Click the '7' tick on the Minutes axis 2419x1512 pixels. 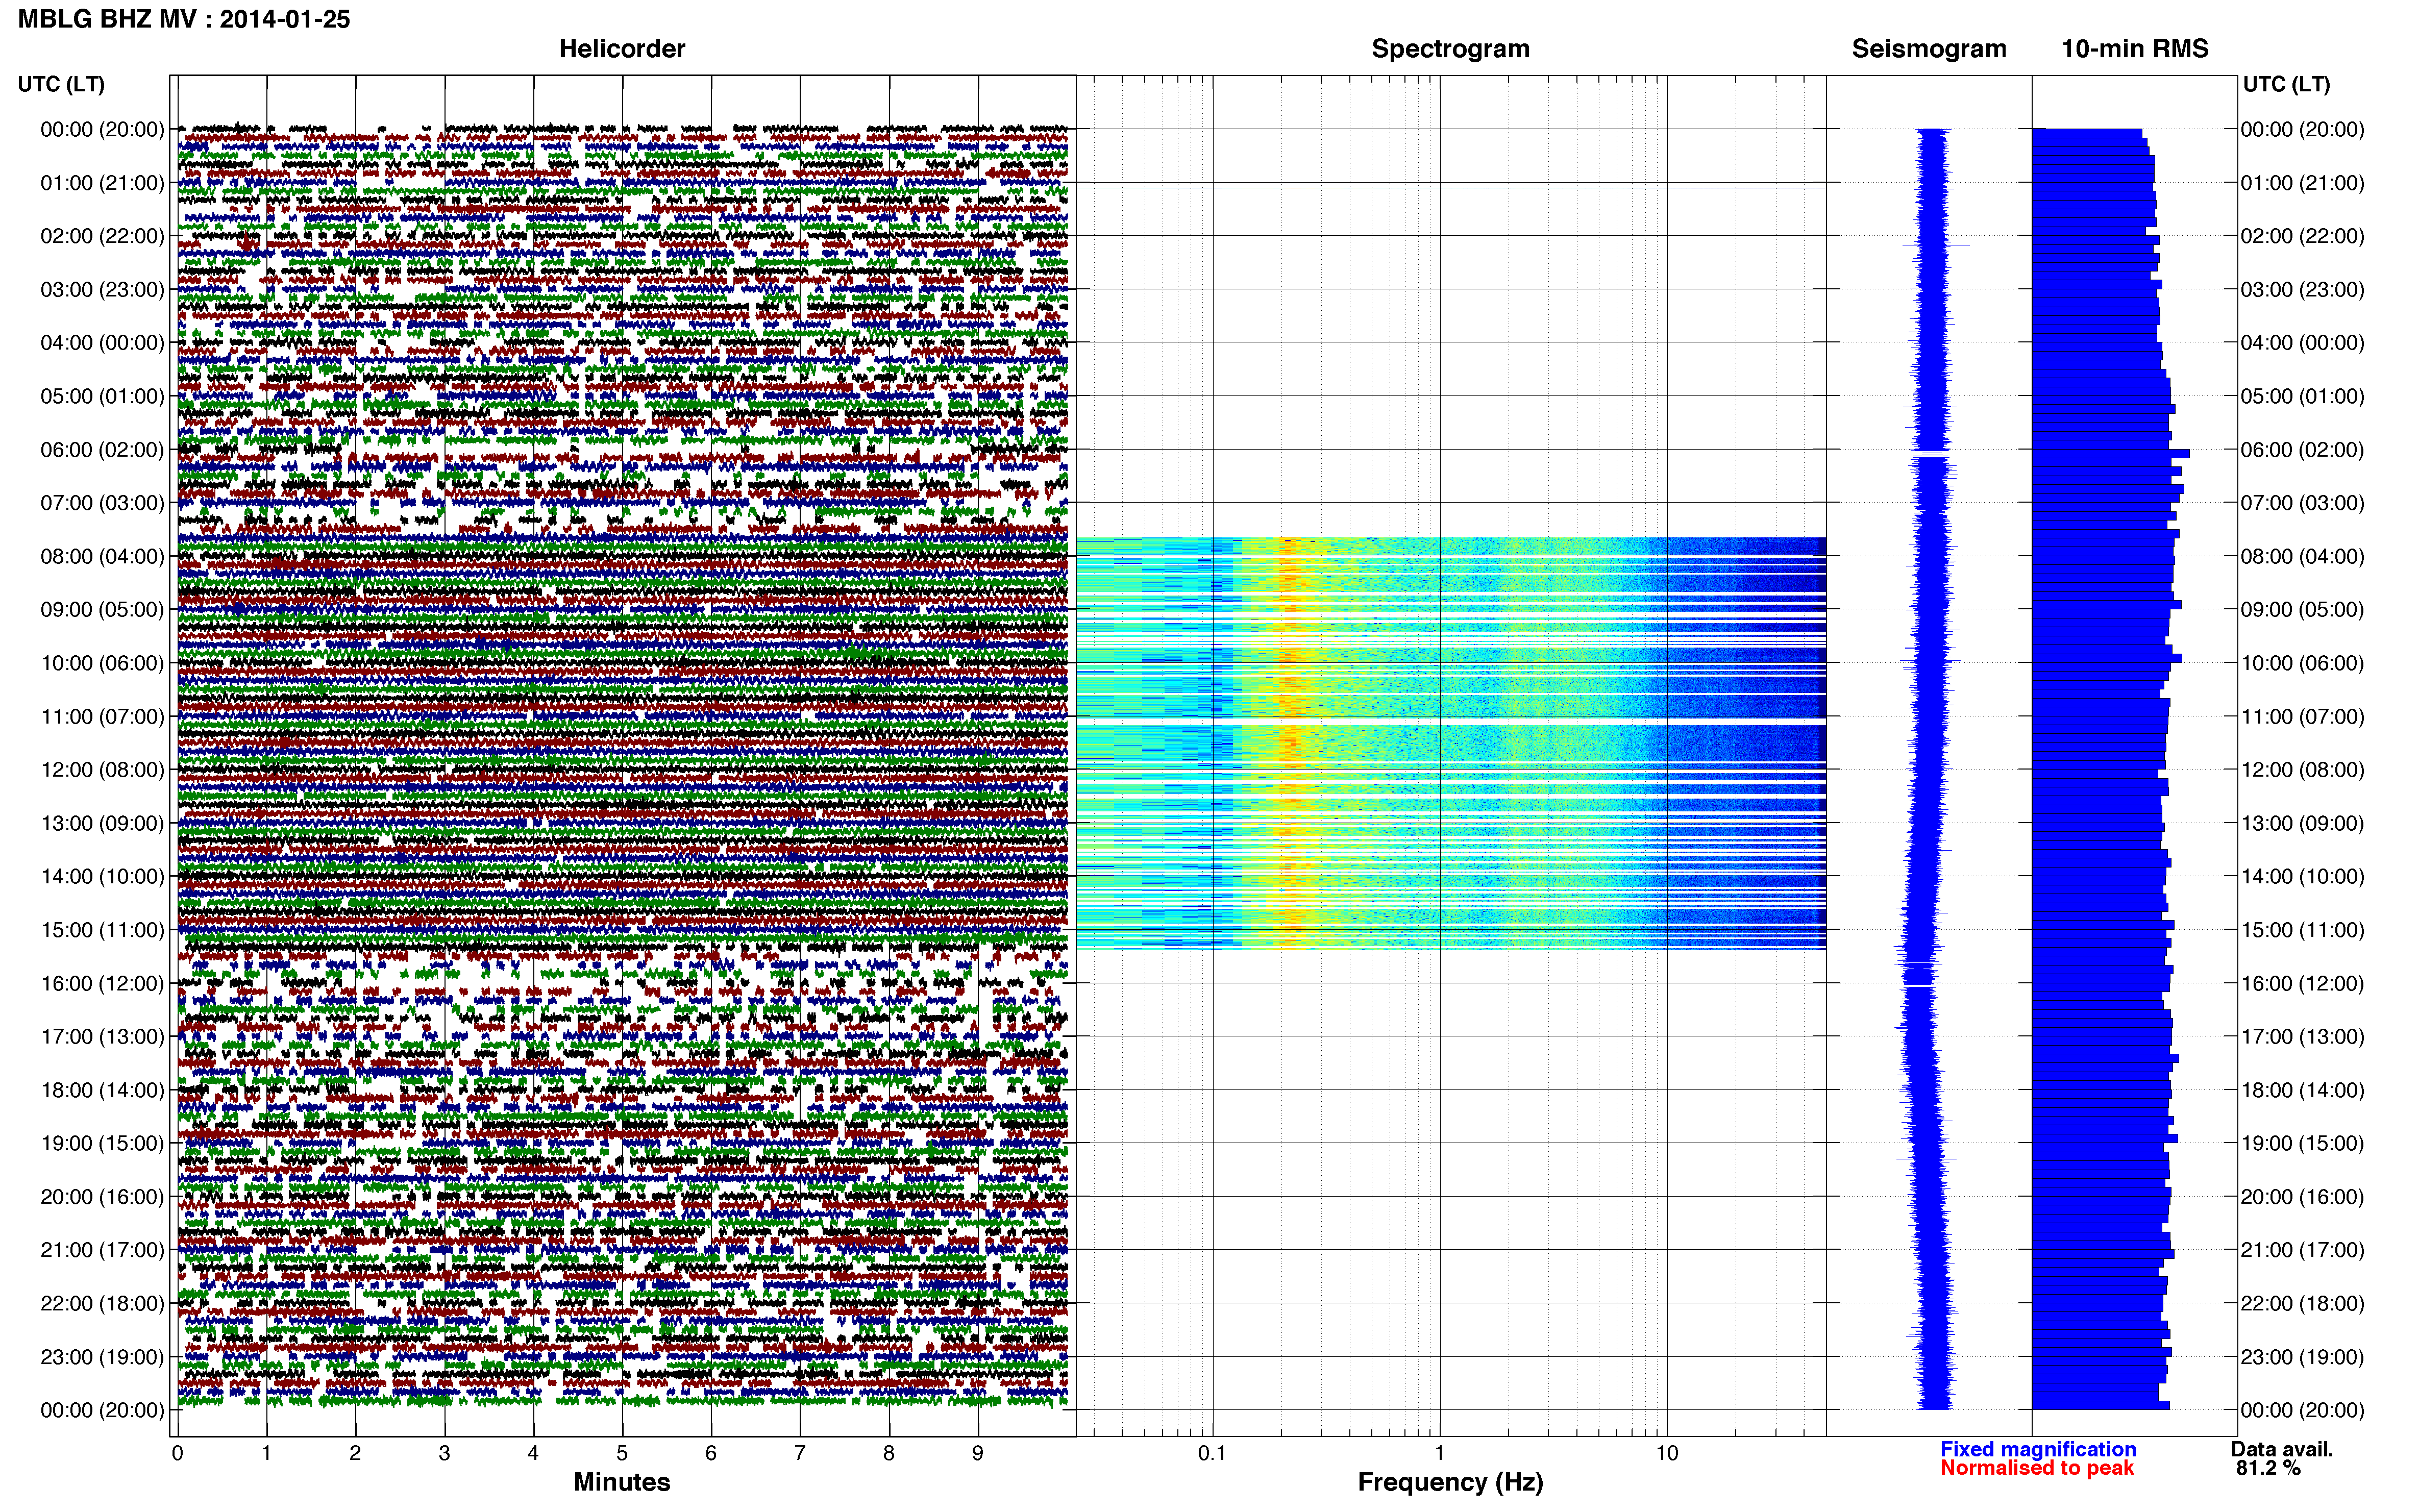click(x=800, y=1453)
